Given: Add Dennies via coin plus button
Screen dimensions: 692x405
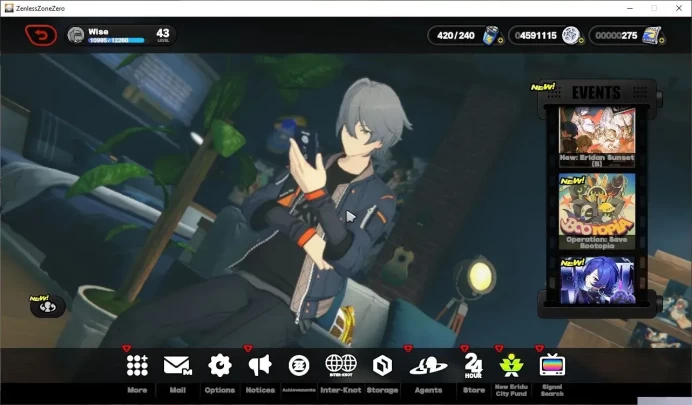Looking at the screenshot, I should tap(581, 41).
